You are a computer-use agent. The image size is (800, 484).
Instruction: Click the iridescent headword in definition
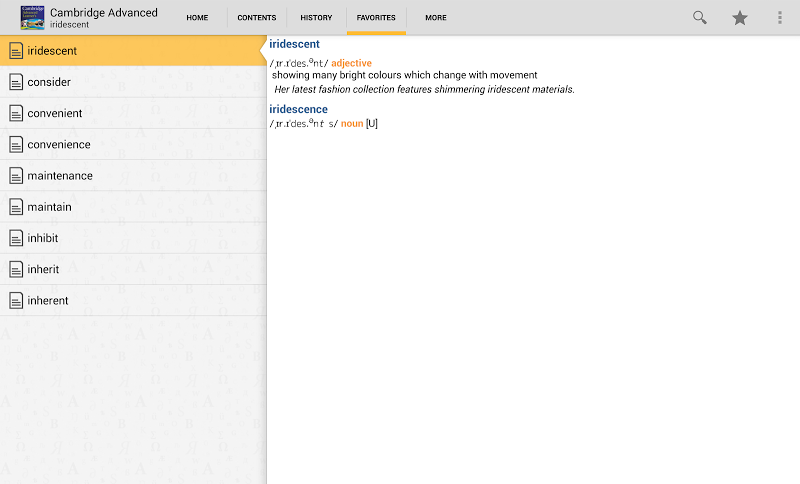[x=294, y=44]
